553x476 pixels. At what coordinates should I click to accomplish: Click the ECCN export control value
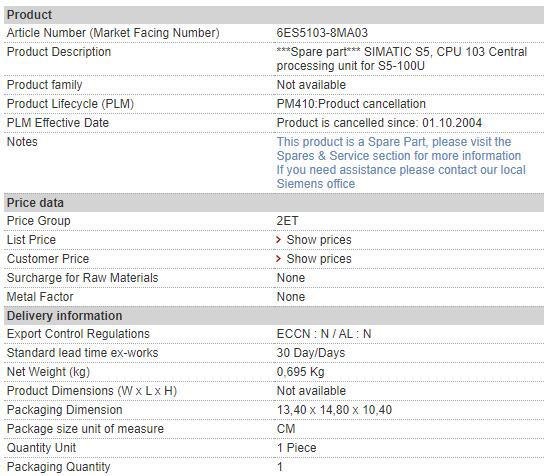coord(324,334)
